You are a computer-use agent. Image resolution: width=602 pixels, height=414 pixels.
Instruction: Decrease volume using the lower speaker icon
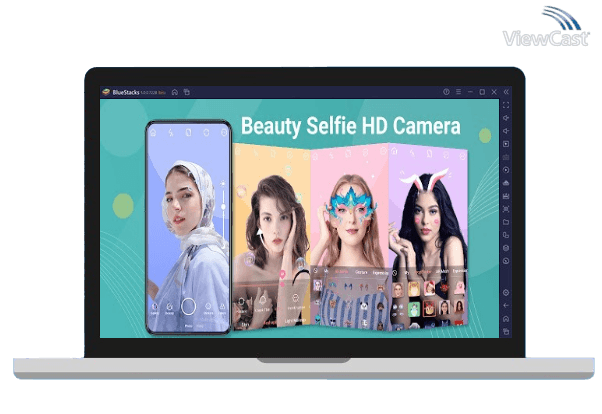(x=506, y=131)
